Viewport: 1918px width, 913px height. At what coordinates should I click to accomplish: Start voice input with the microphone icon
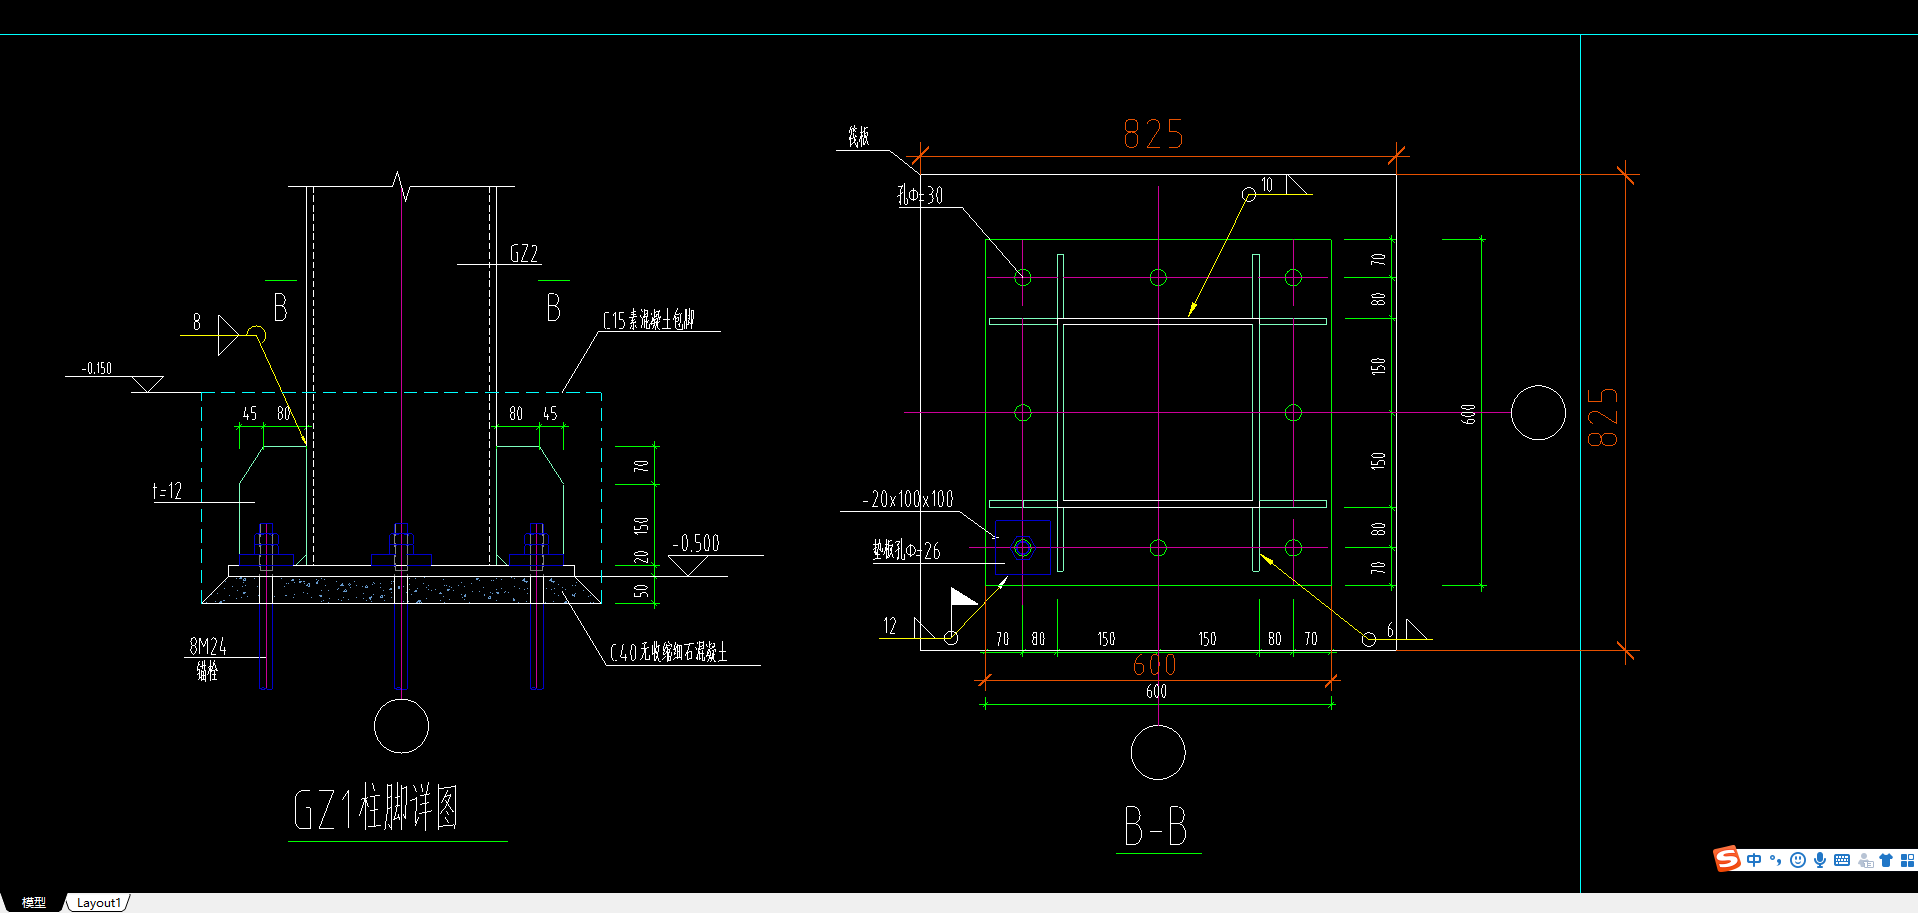(1820, 860)
